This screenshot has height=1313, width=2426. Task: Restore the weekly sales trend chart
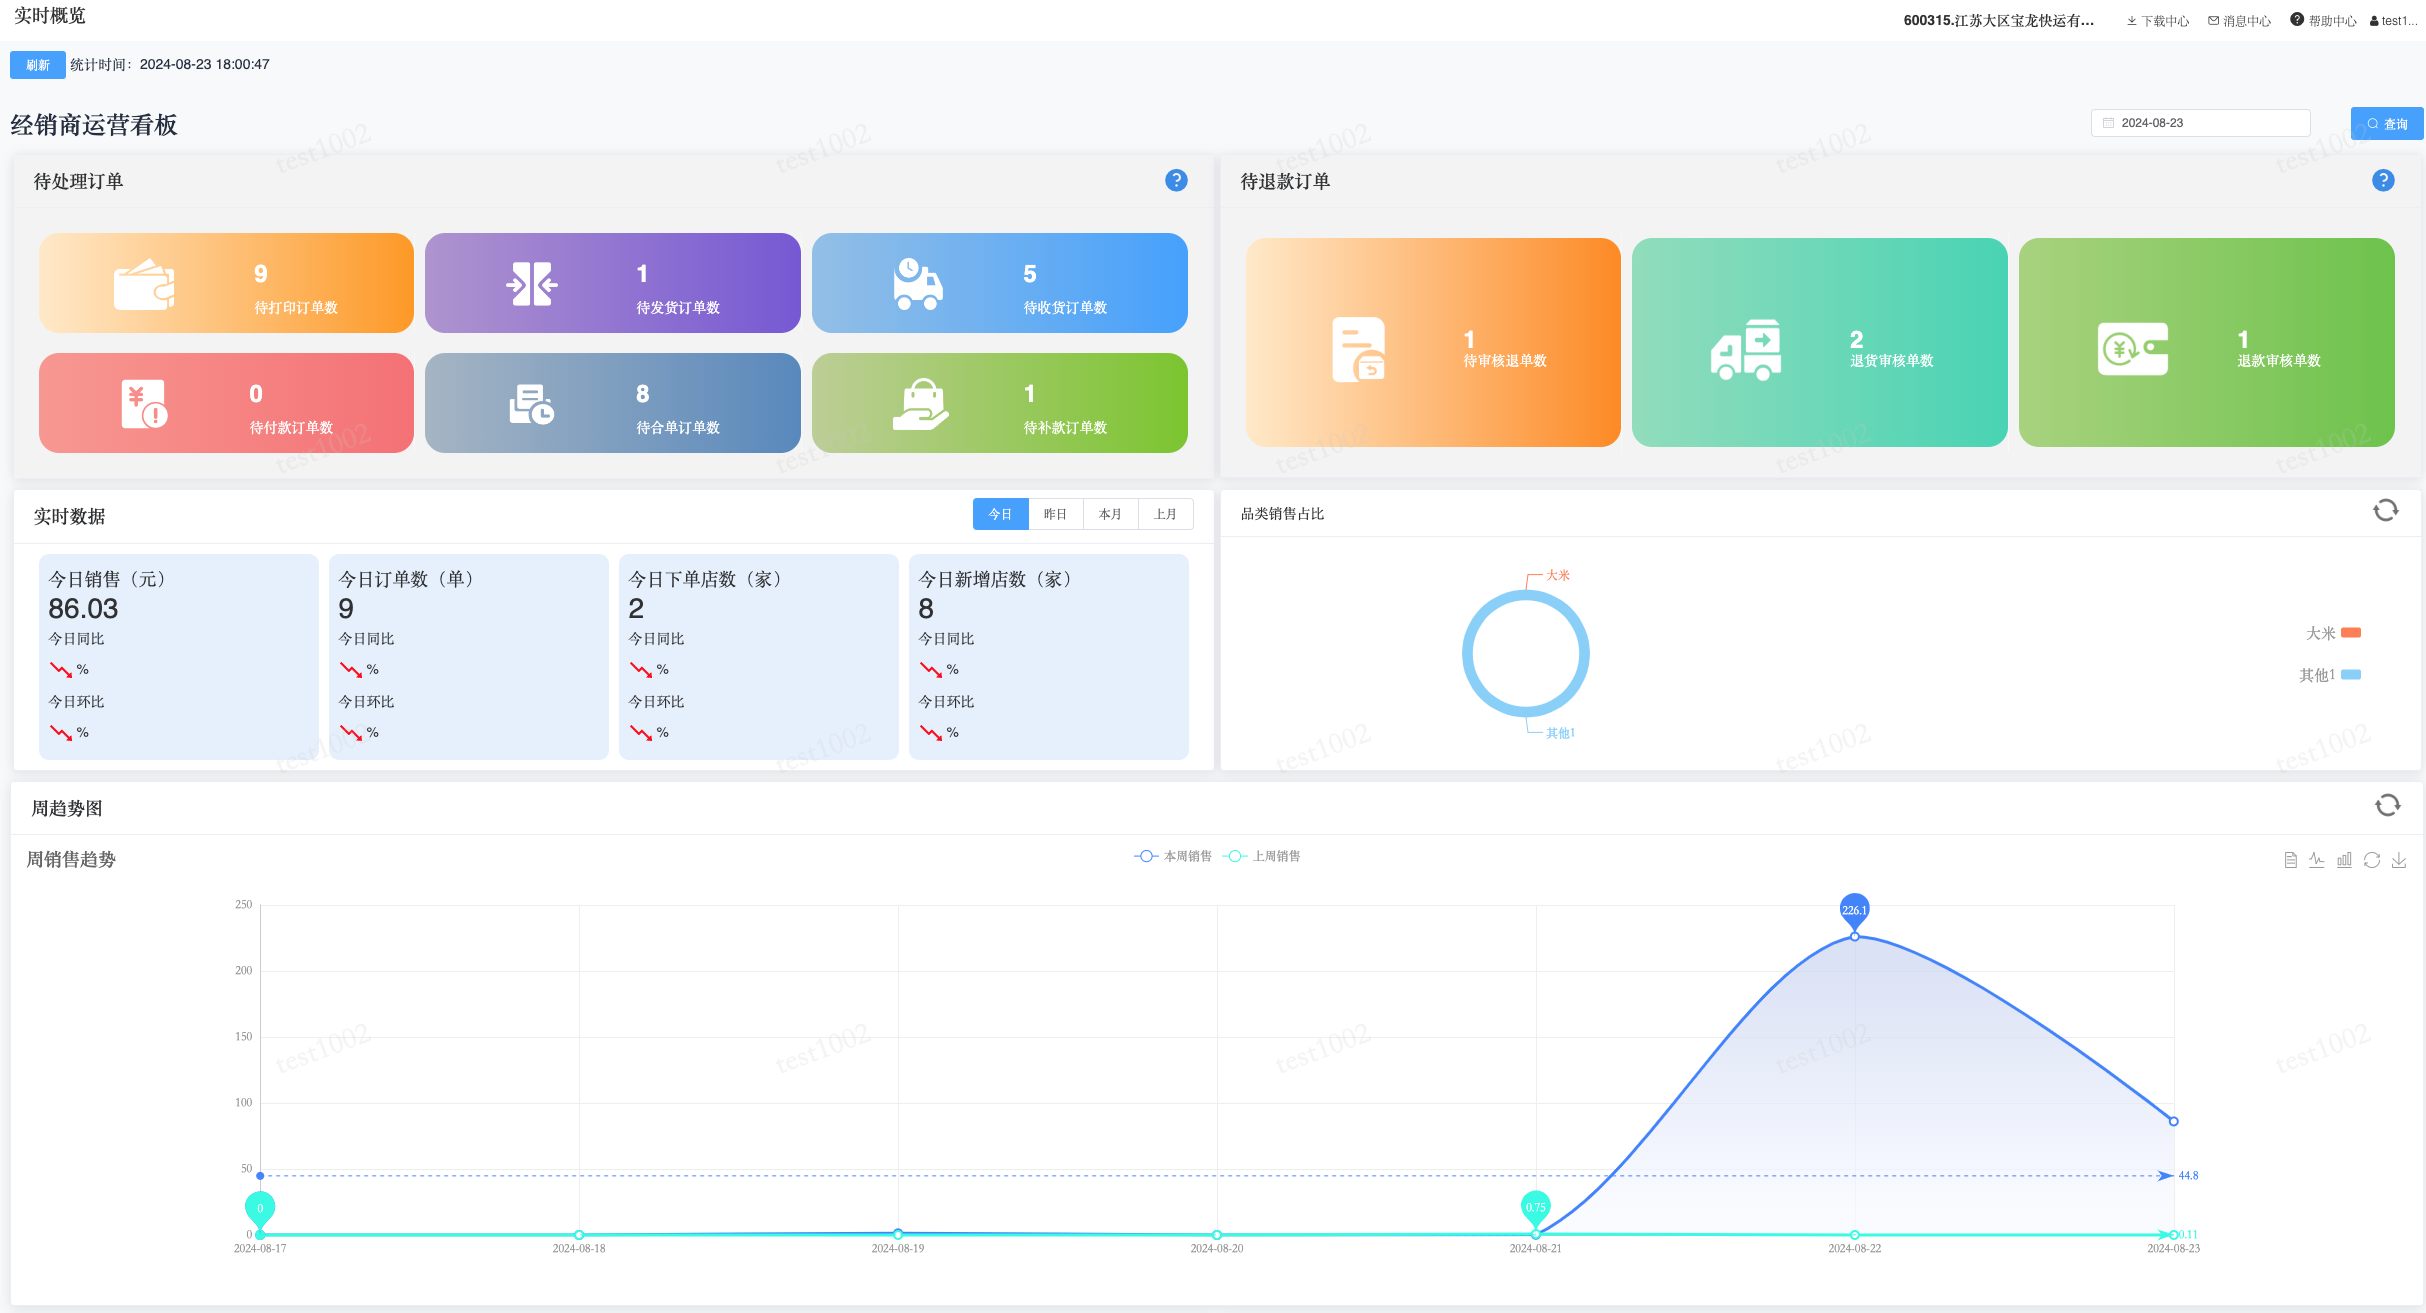[x=2371, y=860]
